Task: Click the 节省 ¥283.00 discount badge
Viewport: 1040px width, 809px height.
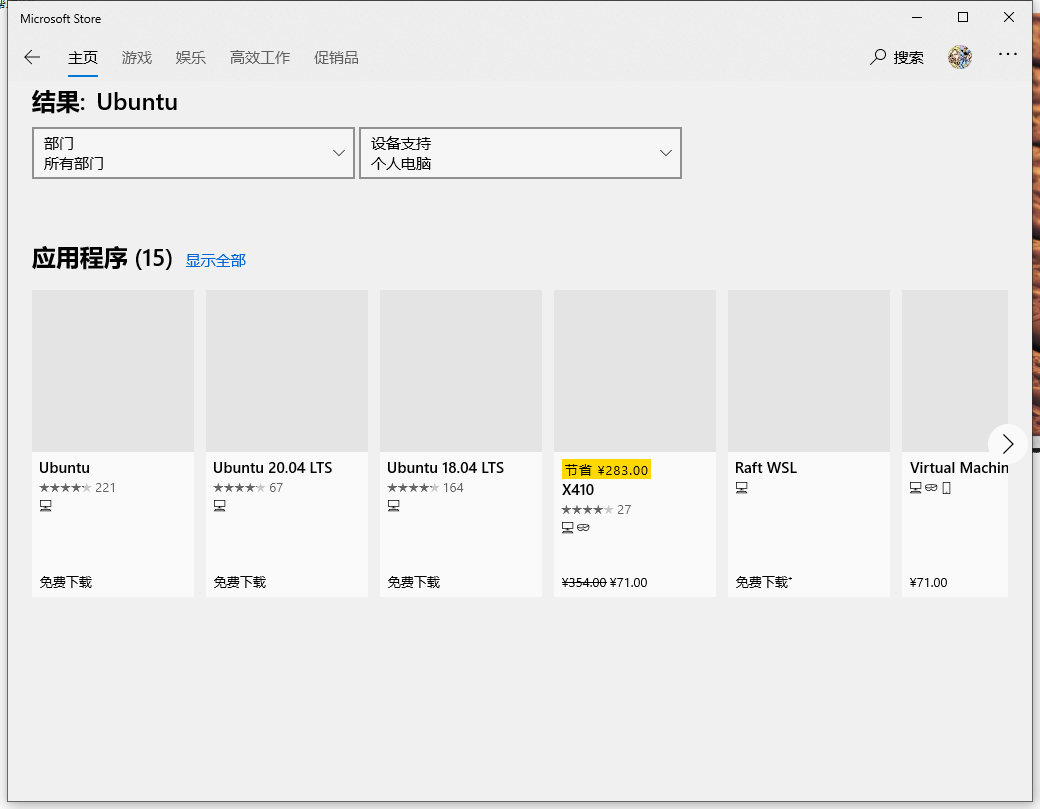Action: pos(606,469)
